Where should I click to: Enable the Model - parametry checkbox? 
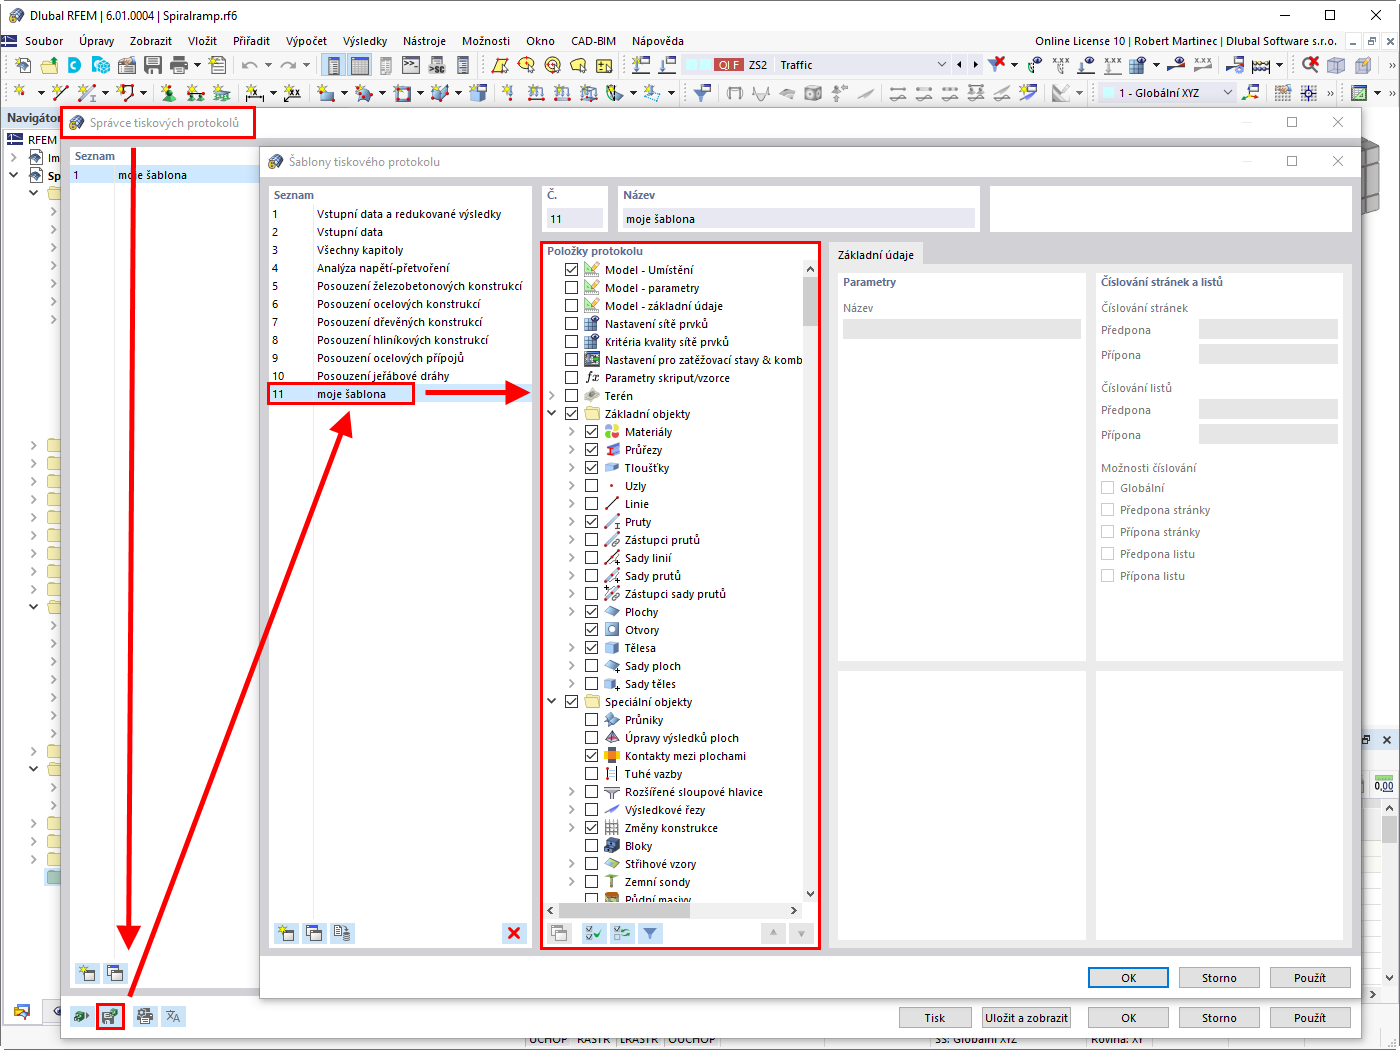pyautogui.click(x=571, y=287)
